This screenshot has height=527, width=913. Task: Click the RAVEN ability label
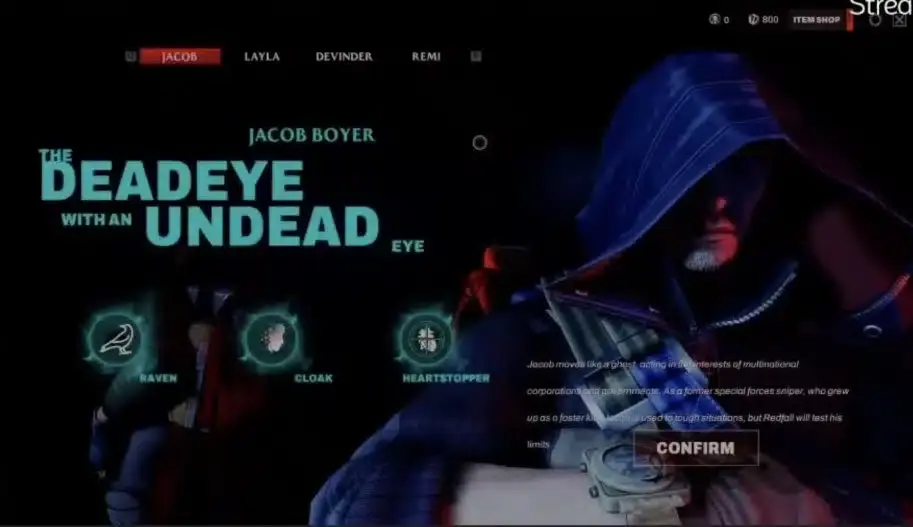(x=158, y=379)
